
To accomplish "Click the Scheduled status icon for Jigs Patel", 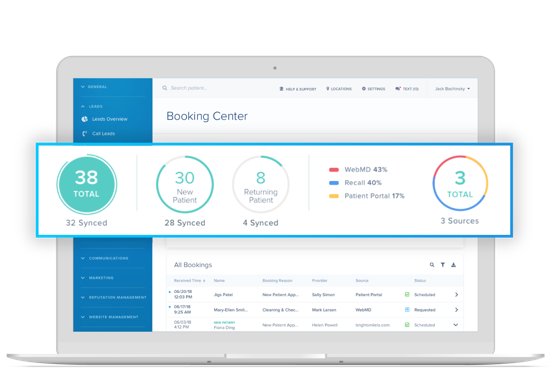I will tap(407, 294).
